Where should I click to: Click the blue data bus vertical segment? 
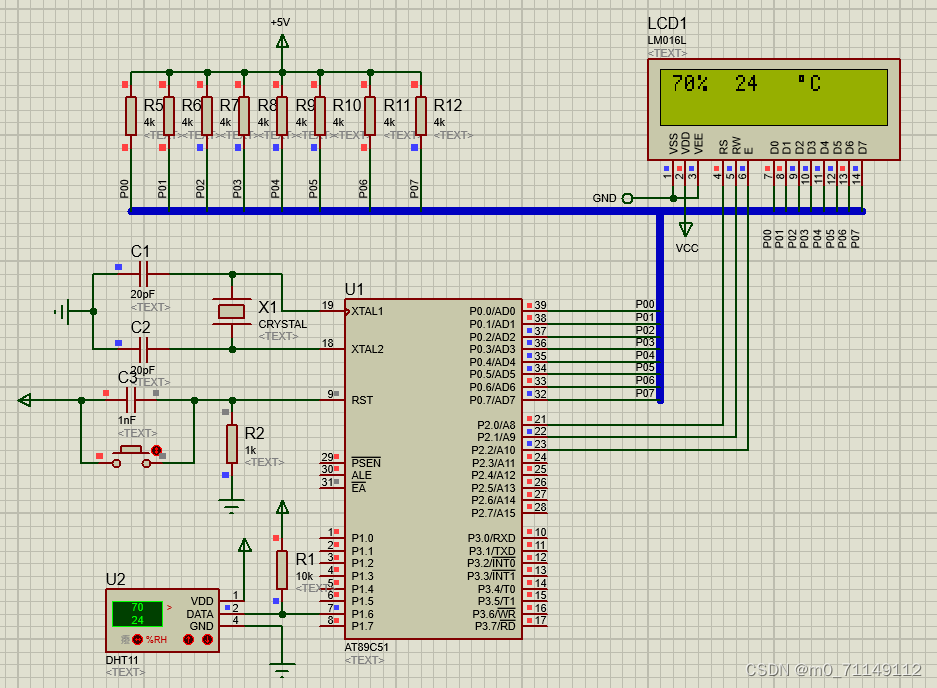pyautogui.click(x=660, y=308)
